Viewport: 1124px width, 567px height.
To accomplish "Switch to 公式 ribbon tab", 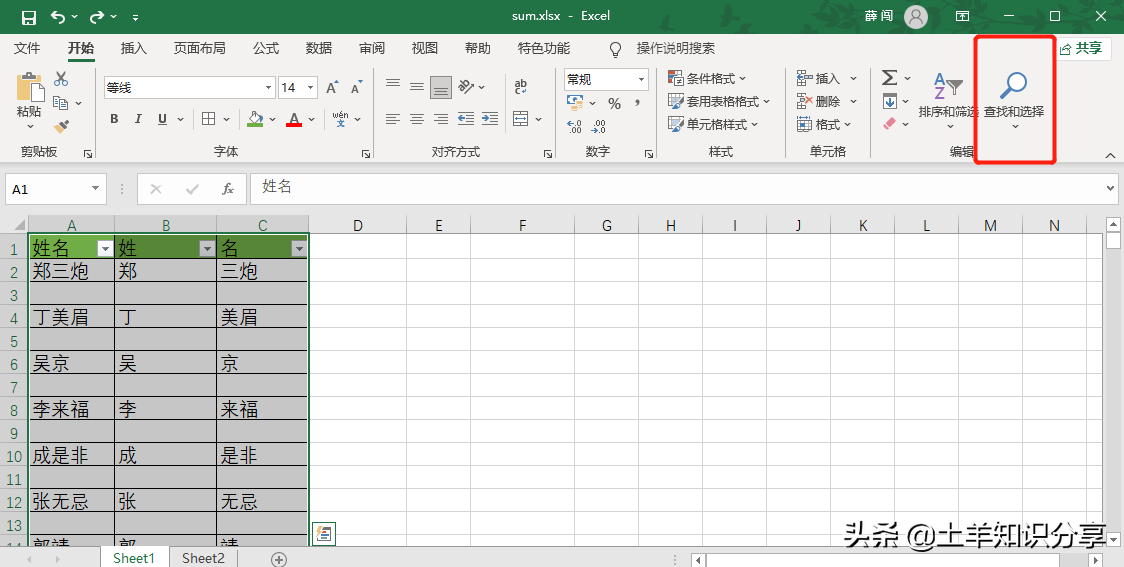I will pyautogui.click(x=265, y=49).
